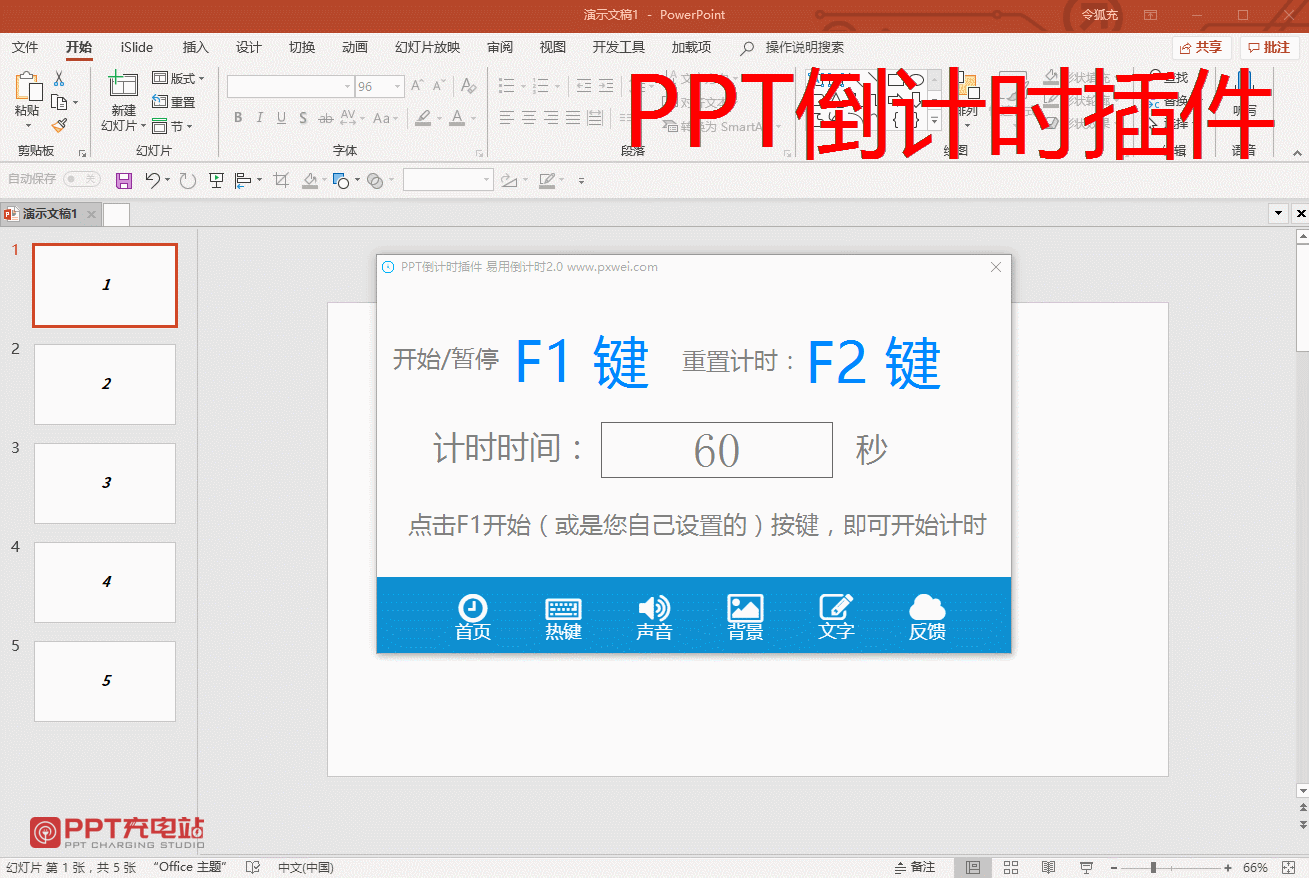Screen dimensions: 1309x878
Task: Open 批注 comments via its button
Action: click(1269, 47)
